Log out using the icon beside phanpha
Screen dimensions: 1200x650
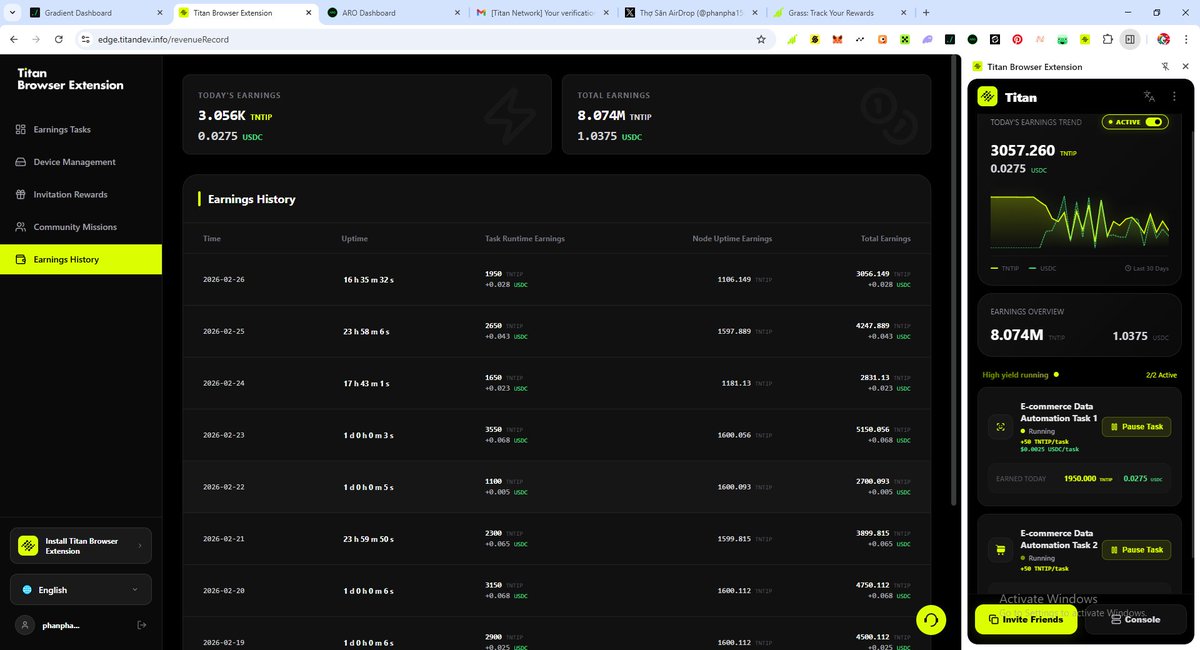click(141, 625)
